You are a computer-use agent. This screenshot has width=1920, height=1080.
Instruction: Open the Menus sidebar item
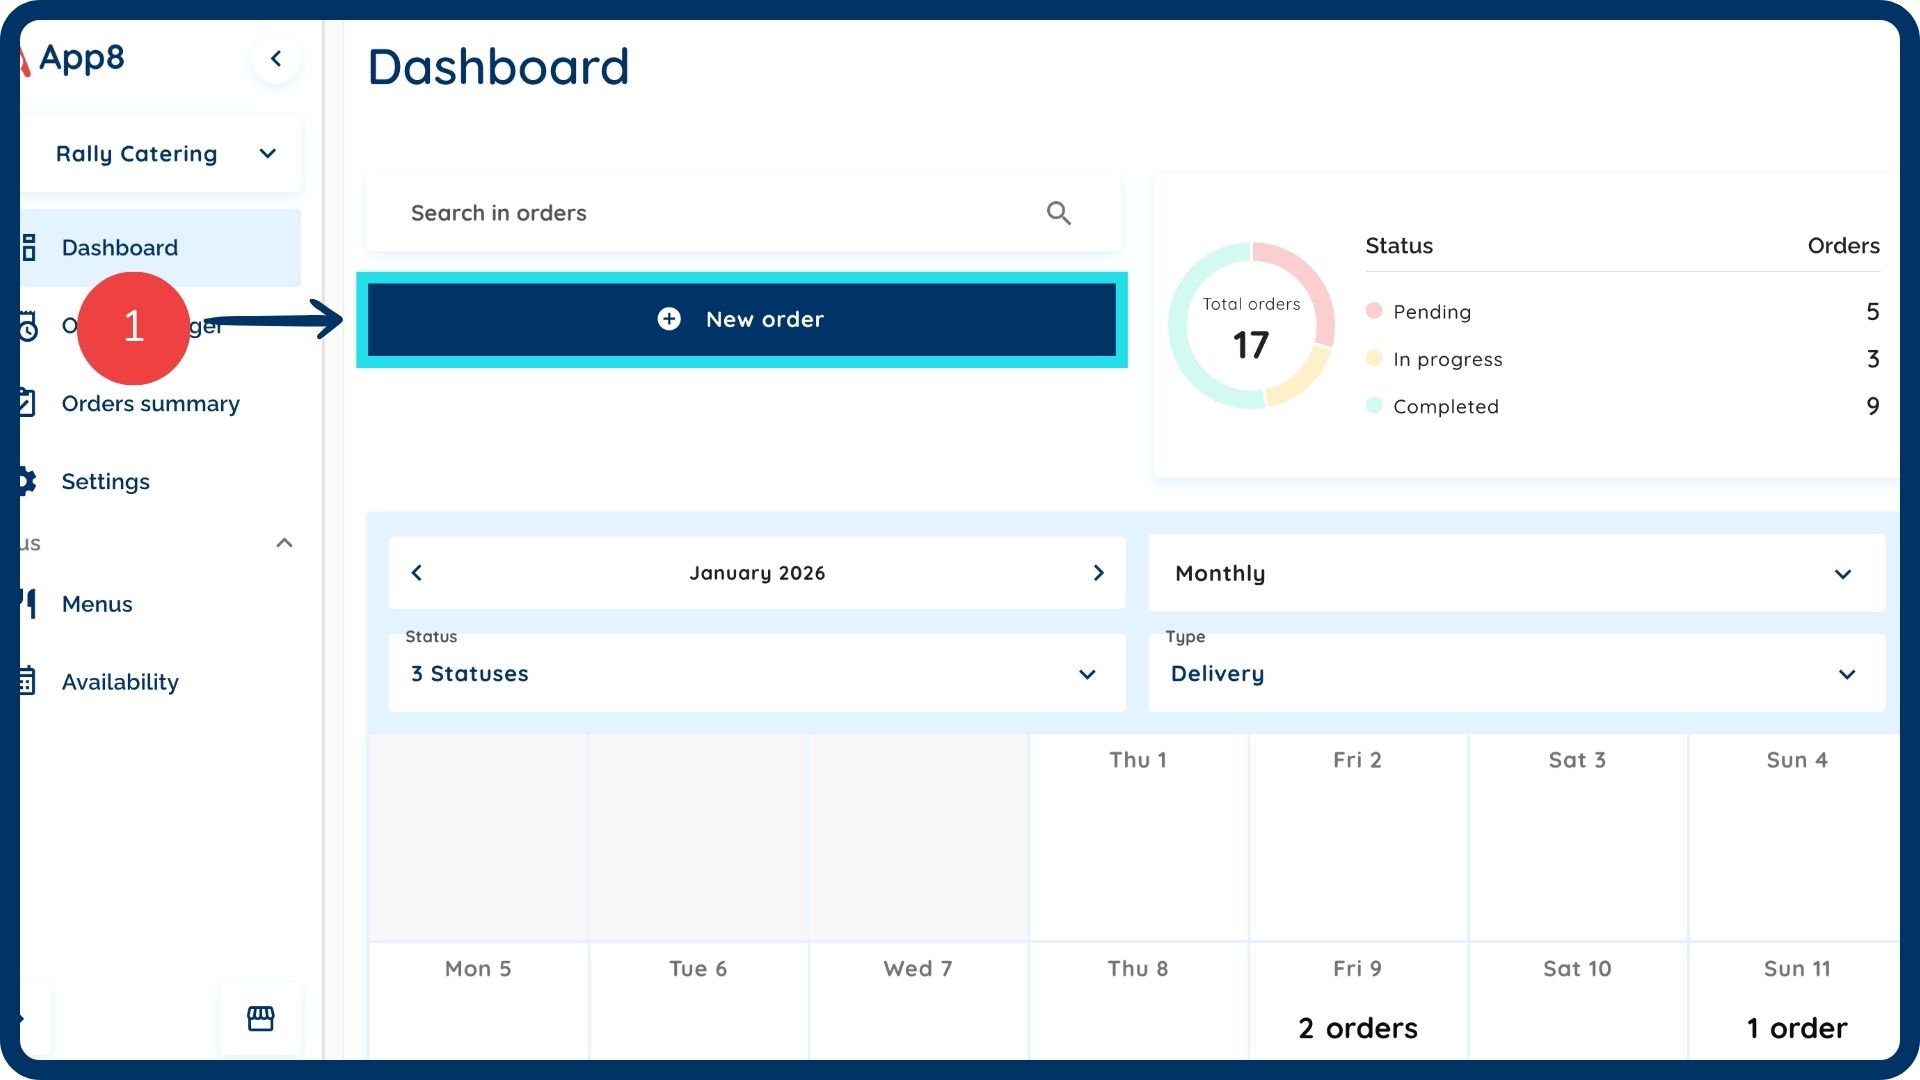click(x=97, y=604)
